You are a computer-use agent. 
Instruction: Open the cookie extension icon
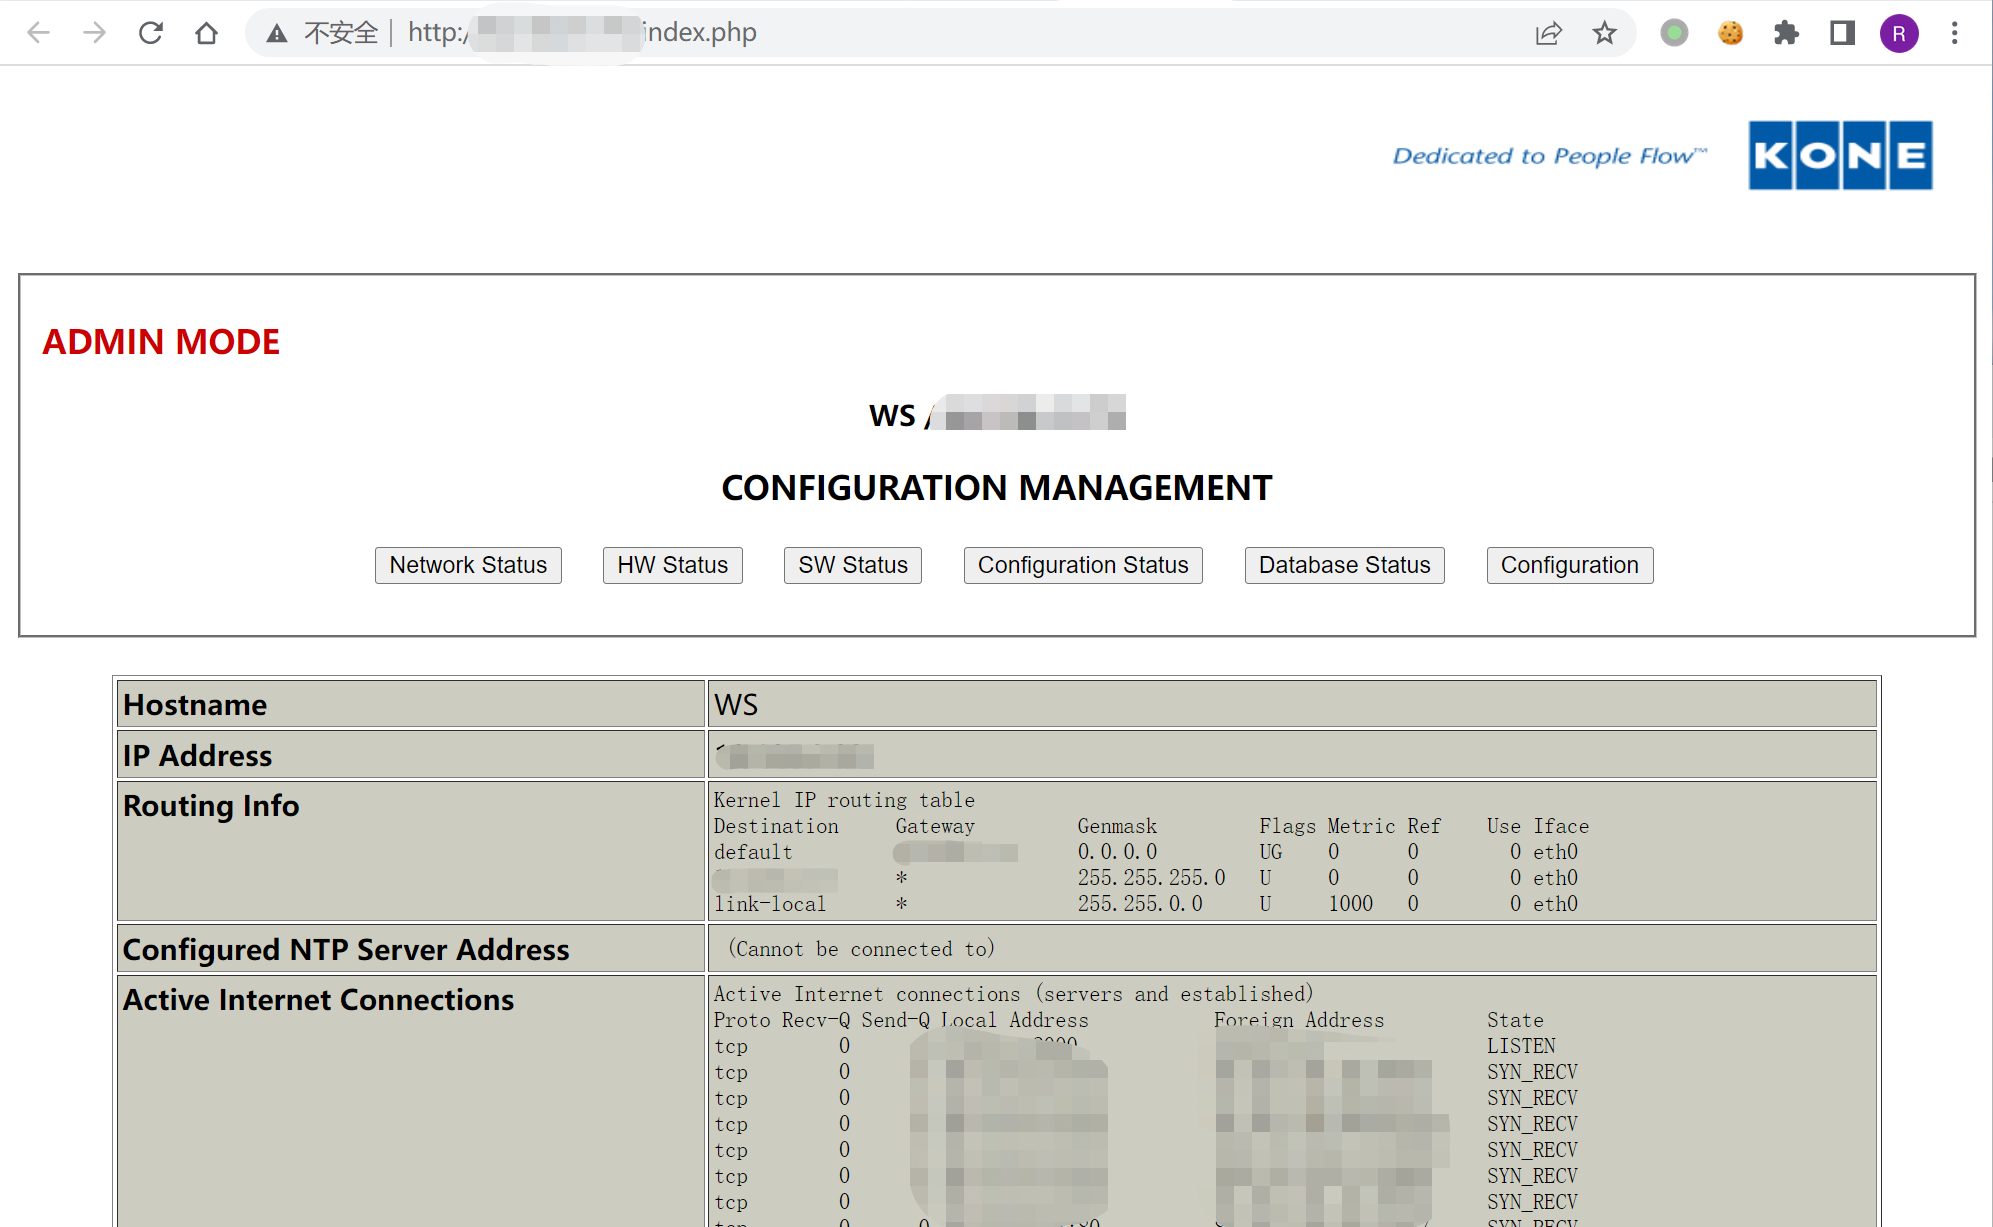(x=1730, y=33)
